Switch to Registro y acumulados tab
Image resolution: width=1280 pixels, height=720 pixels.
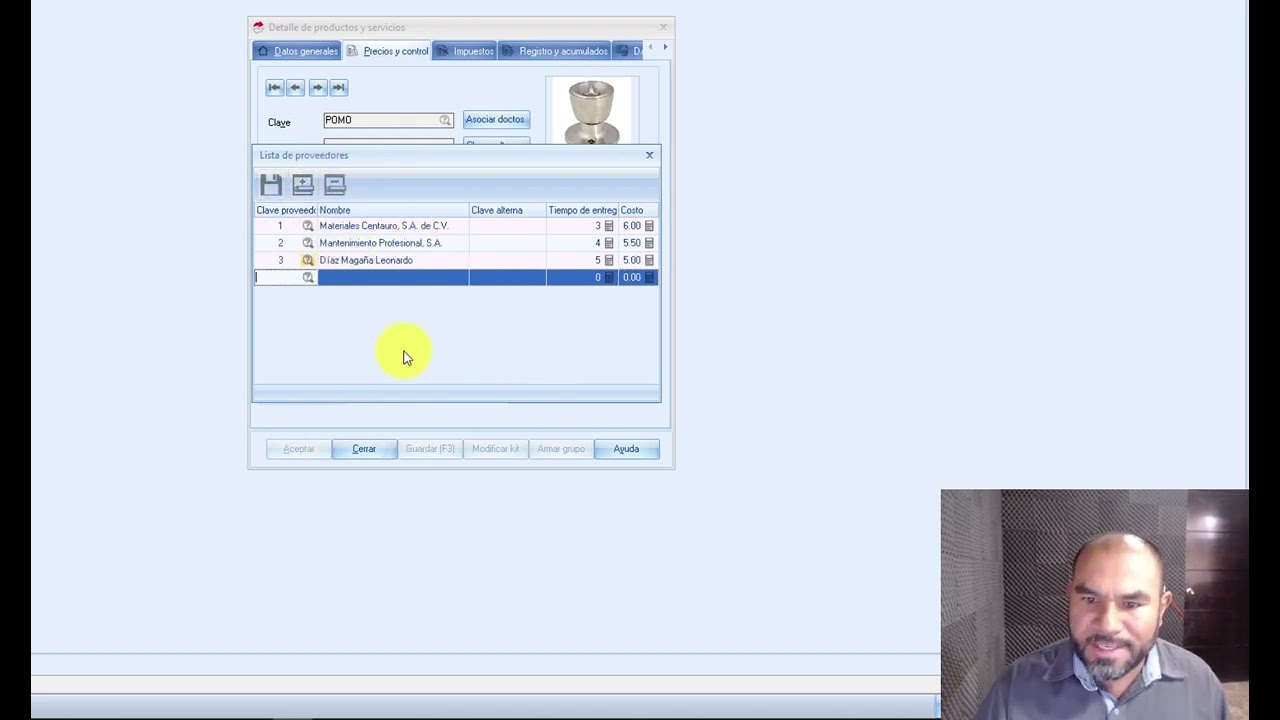(554, 51)
